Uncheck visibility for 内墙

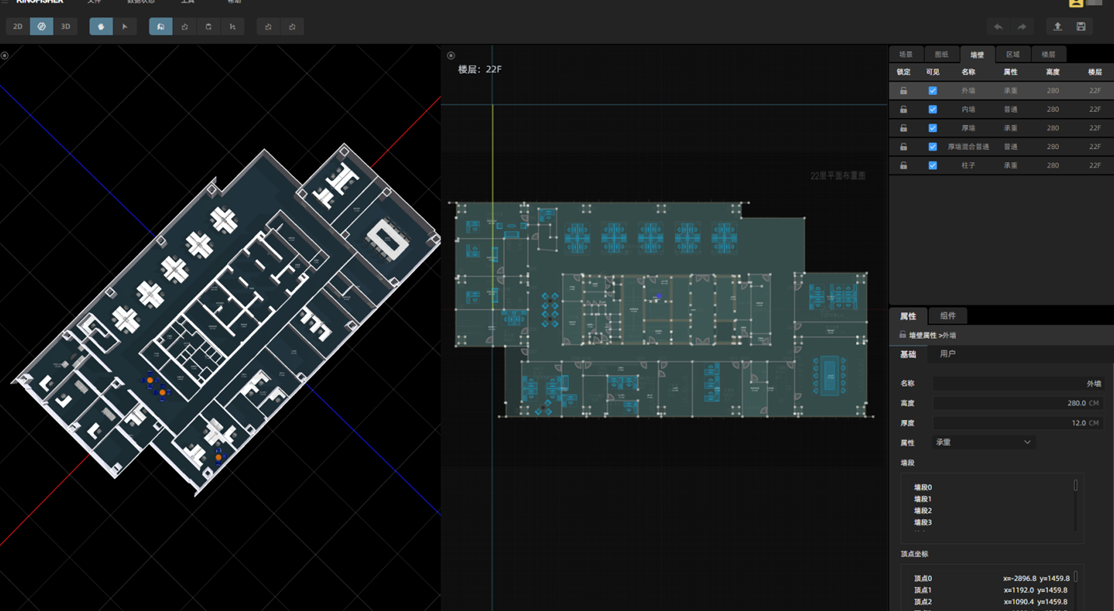pos(933,109)
